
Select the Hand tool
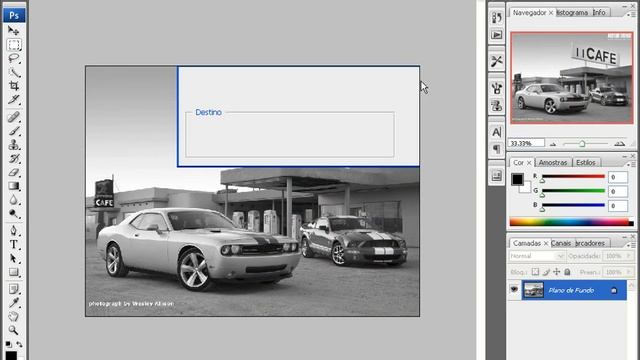tap(13, 316)
